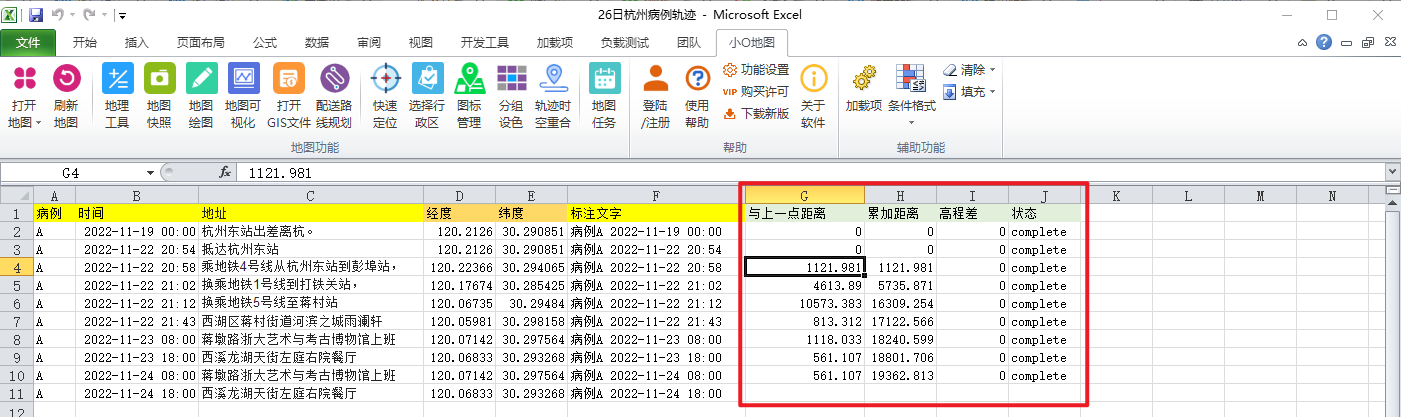This screenshot has height=417, width=1401.
Task: Open 功能设置 function settings
Action: click(756, 70)
